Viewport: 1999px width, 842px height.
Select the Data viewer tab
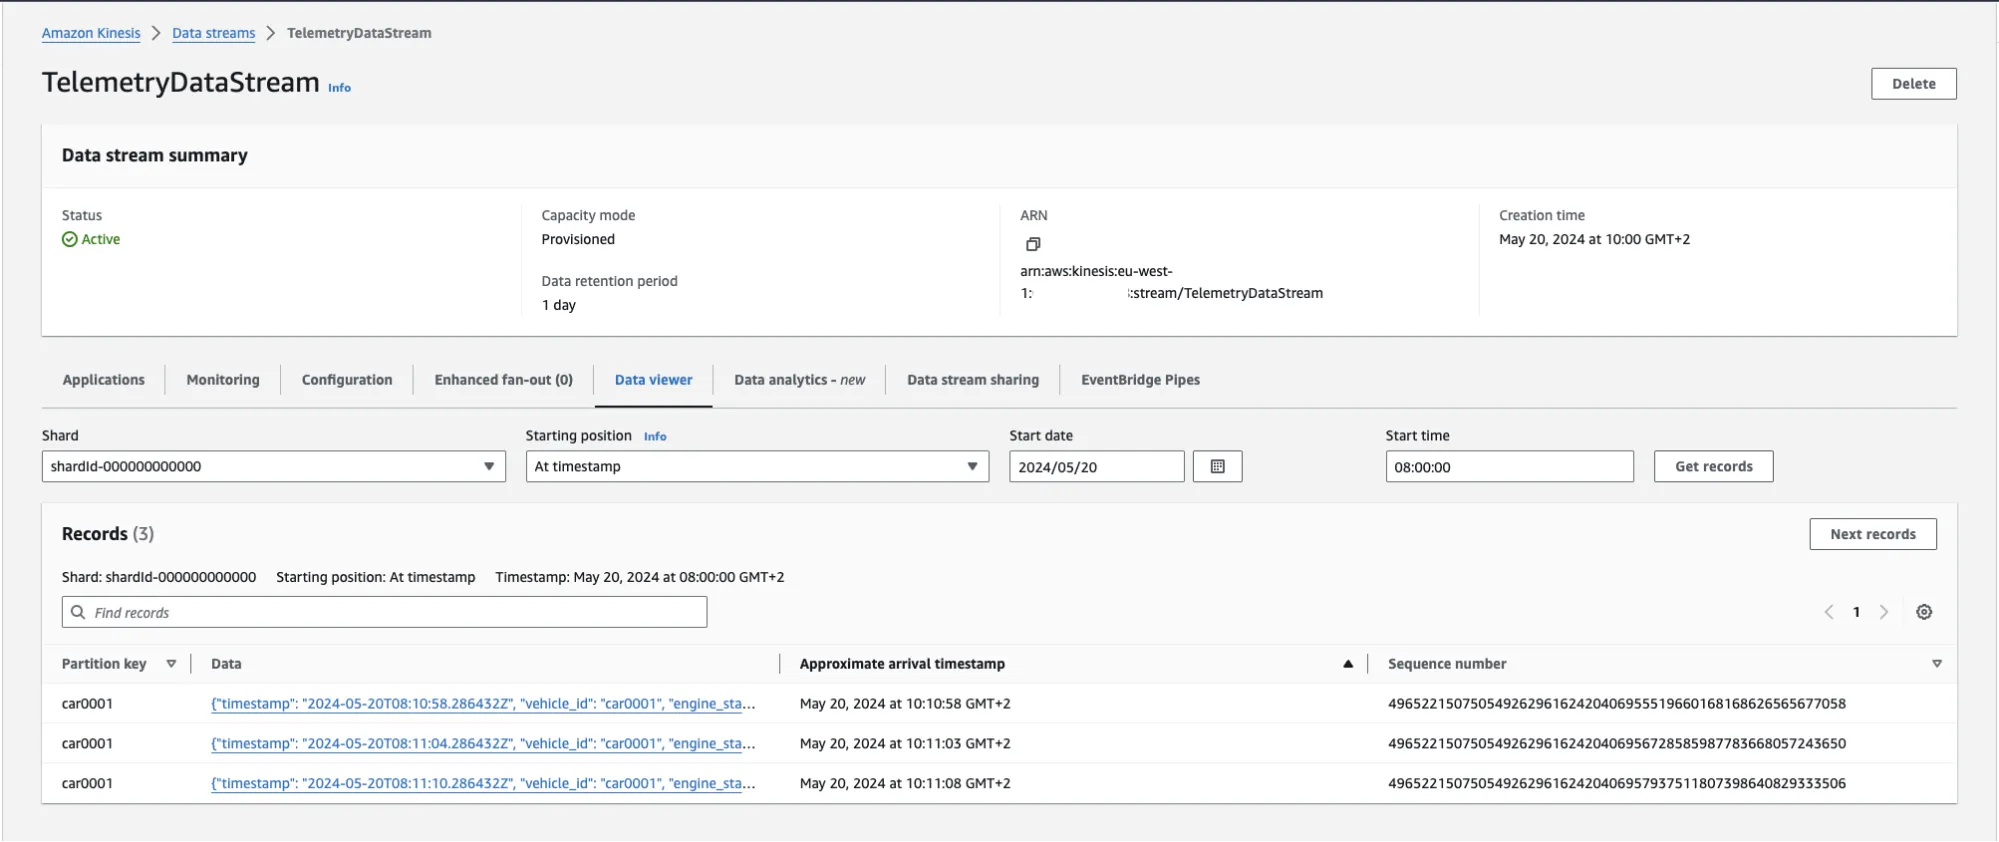coord(653,380)
